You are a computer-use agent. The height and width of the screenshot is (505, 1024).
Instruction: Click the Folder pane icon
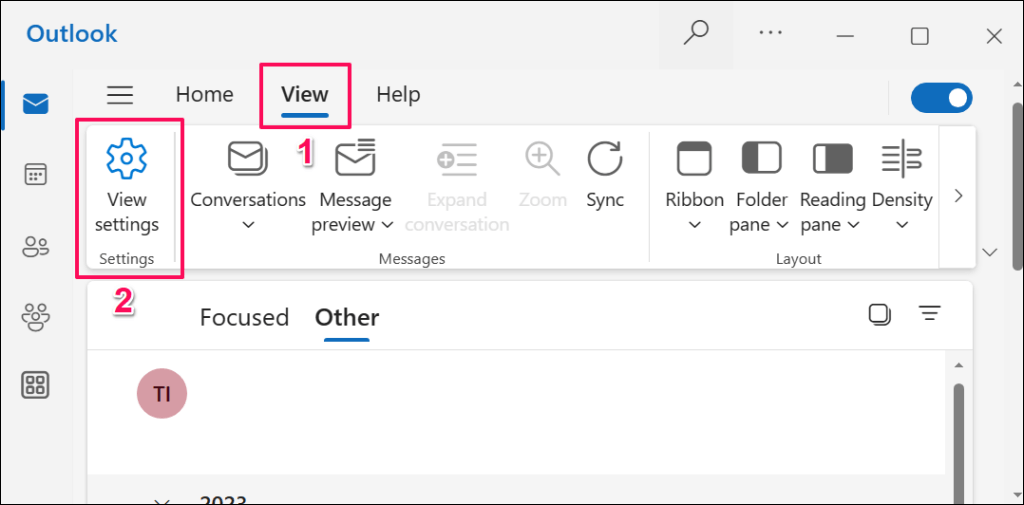[761, 158]
